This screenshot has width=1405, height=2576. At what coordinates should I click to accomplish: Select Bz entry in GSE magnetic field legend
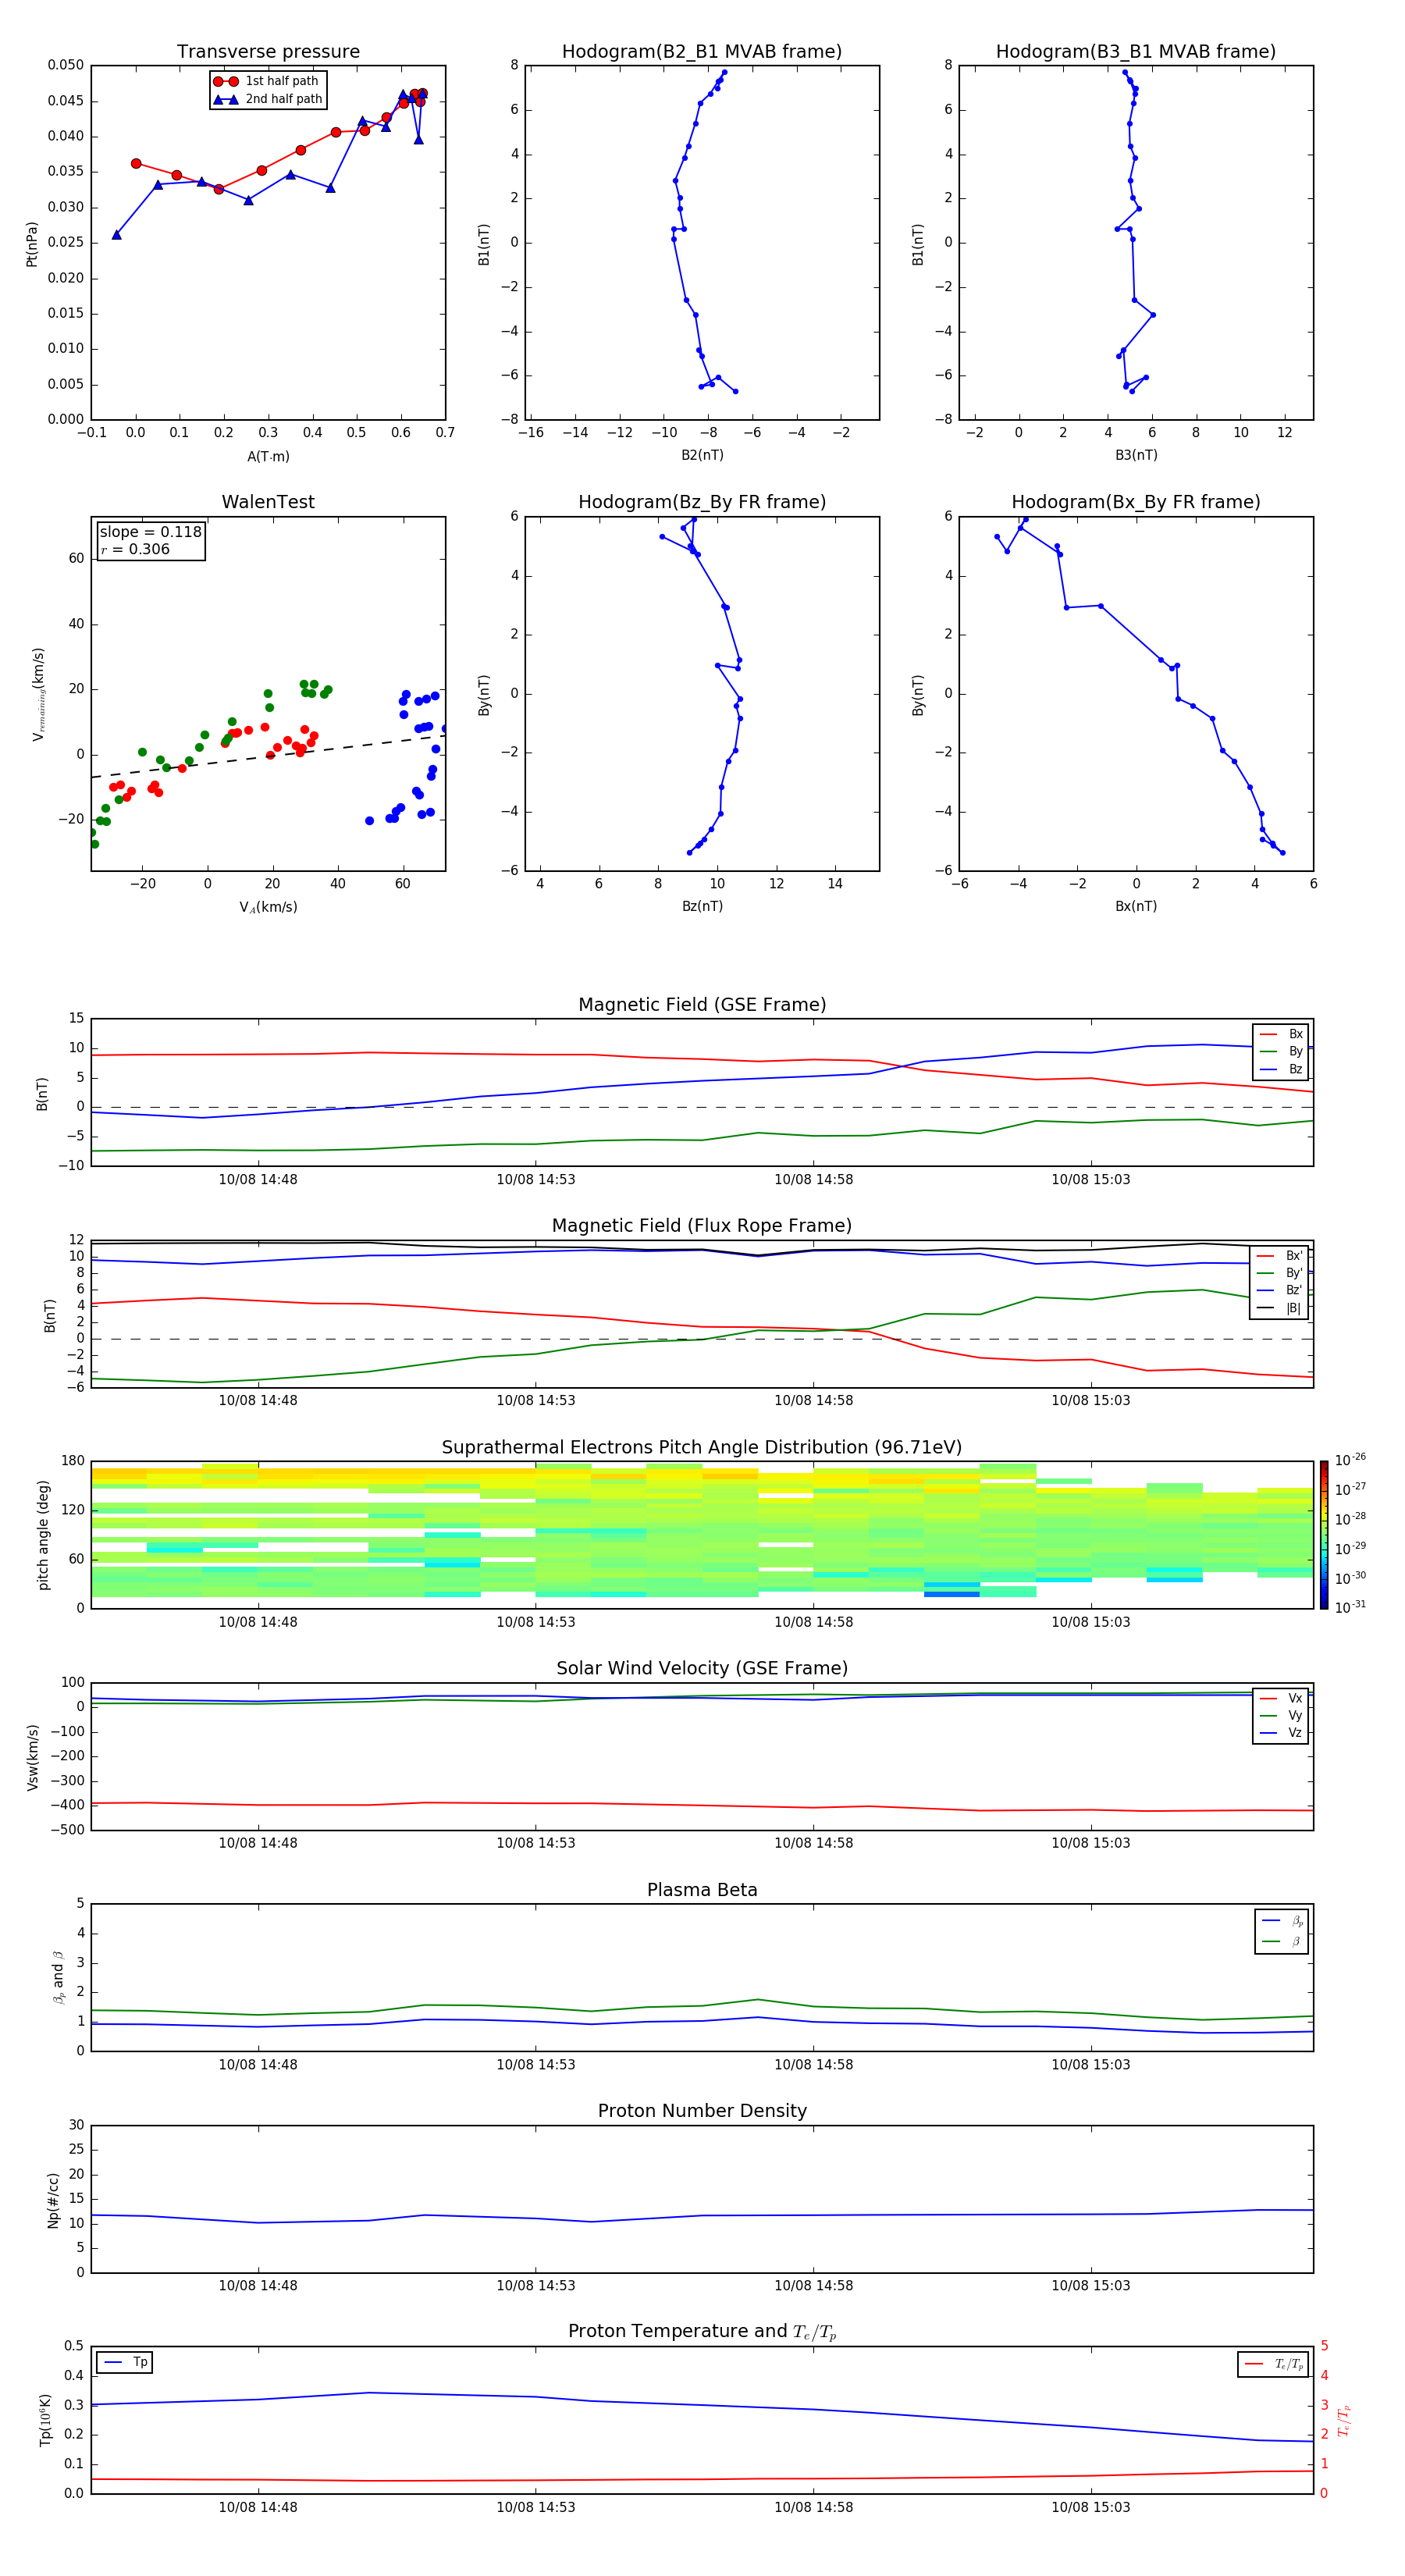tap(1281, 1069)
